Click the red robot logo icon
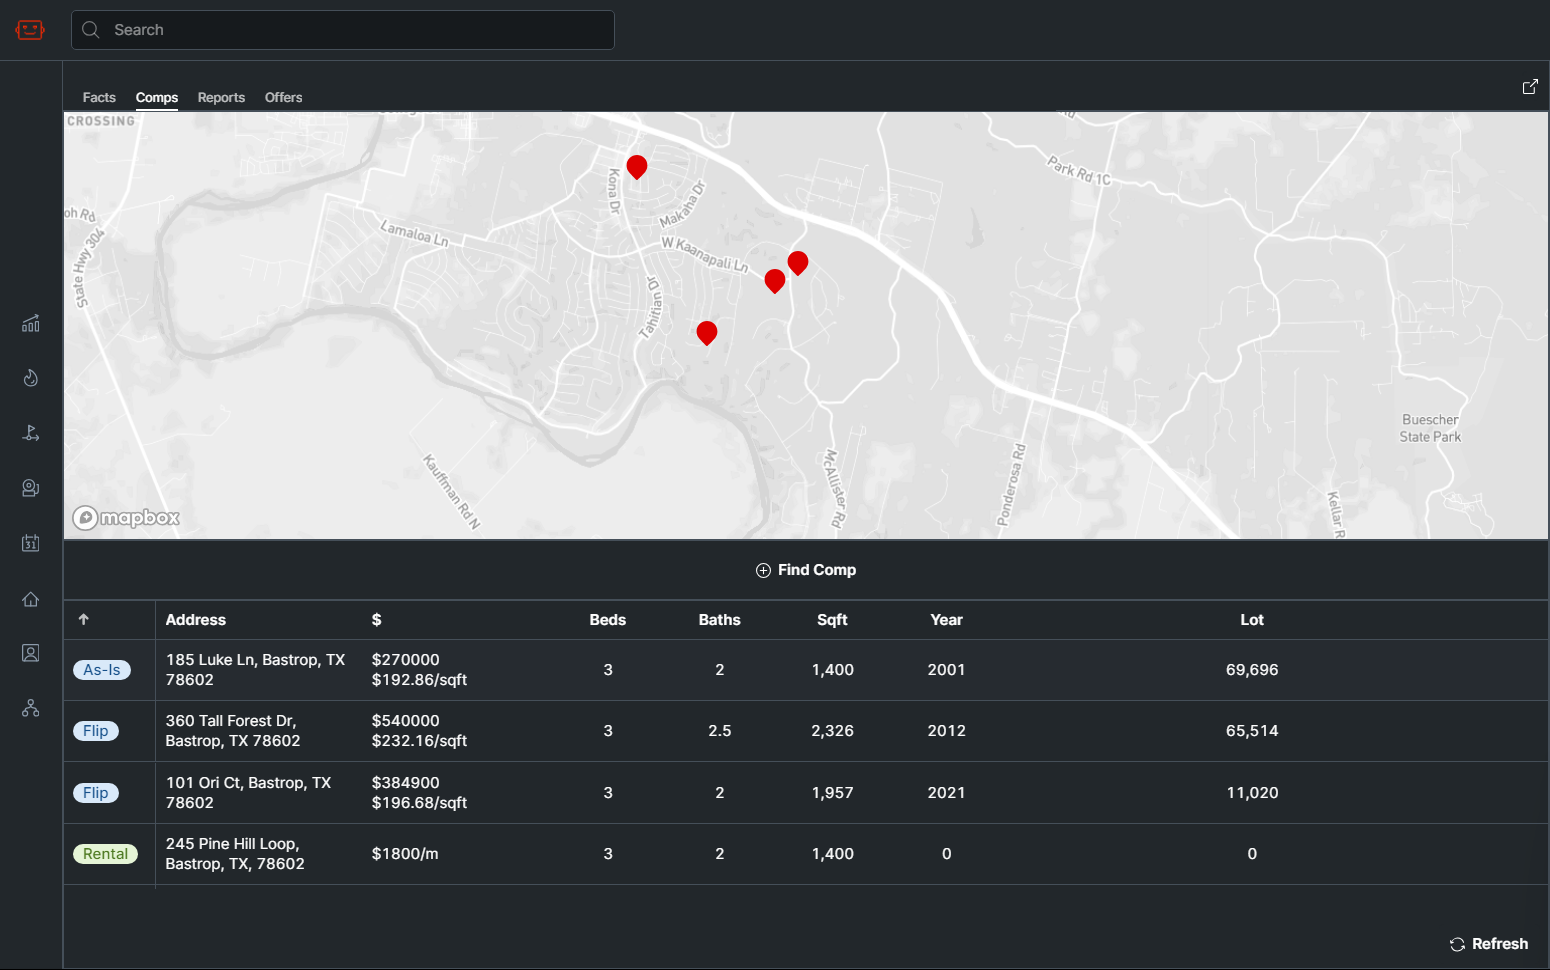 click(30, 30)
